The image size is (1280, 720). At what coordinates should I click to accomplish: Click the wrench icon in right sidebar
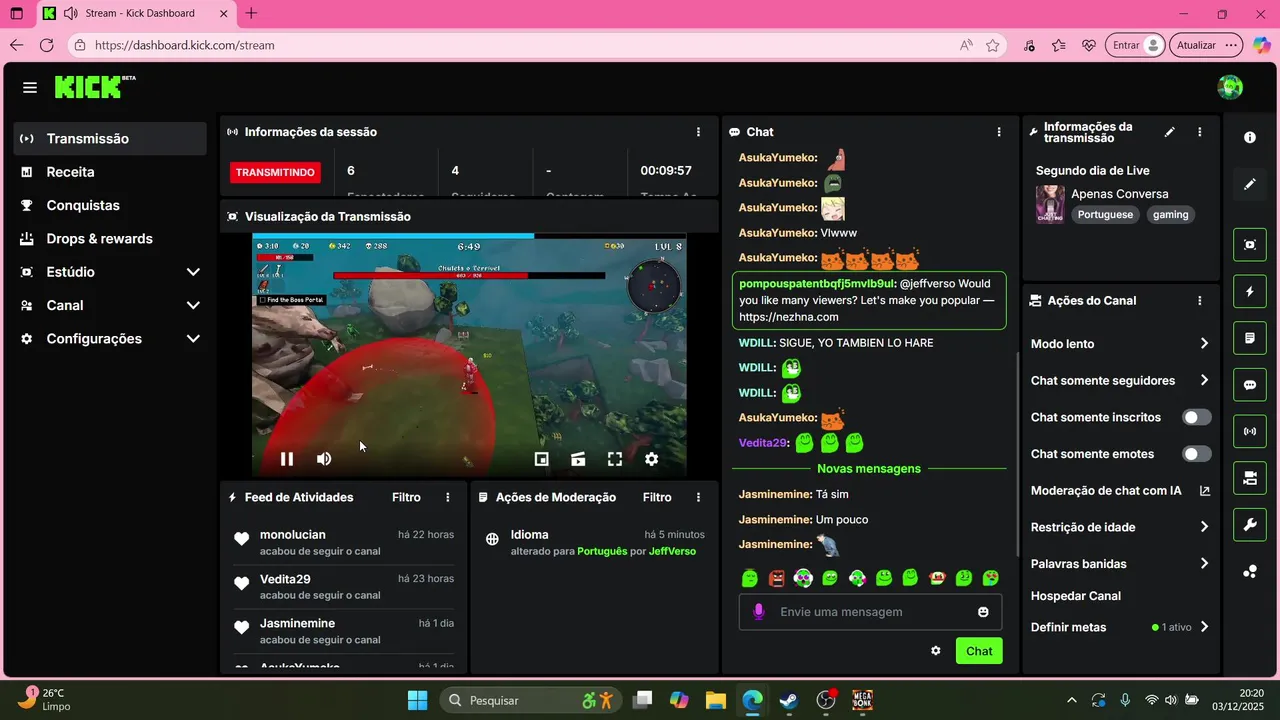tap(1250, 525)
